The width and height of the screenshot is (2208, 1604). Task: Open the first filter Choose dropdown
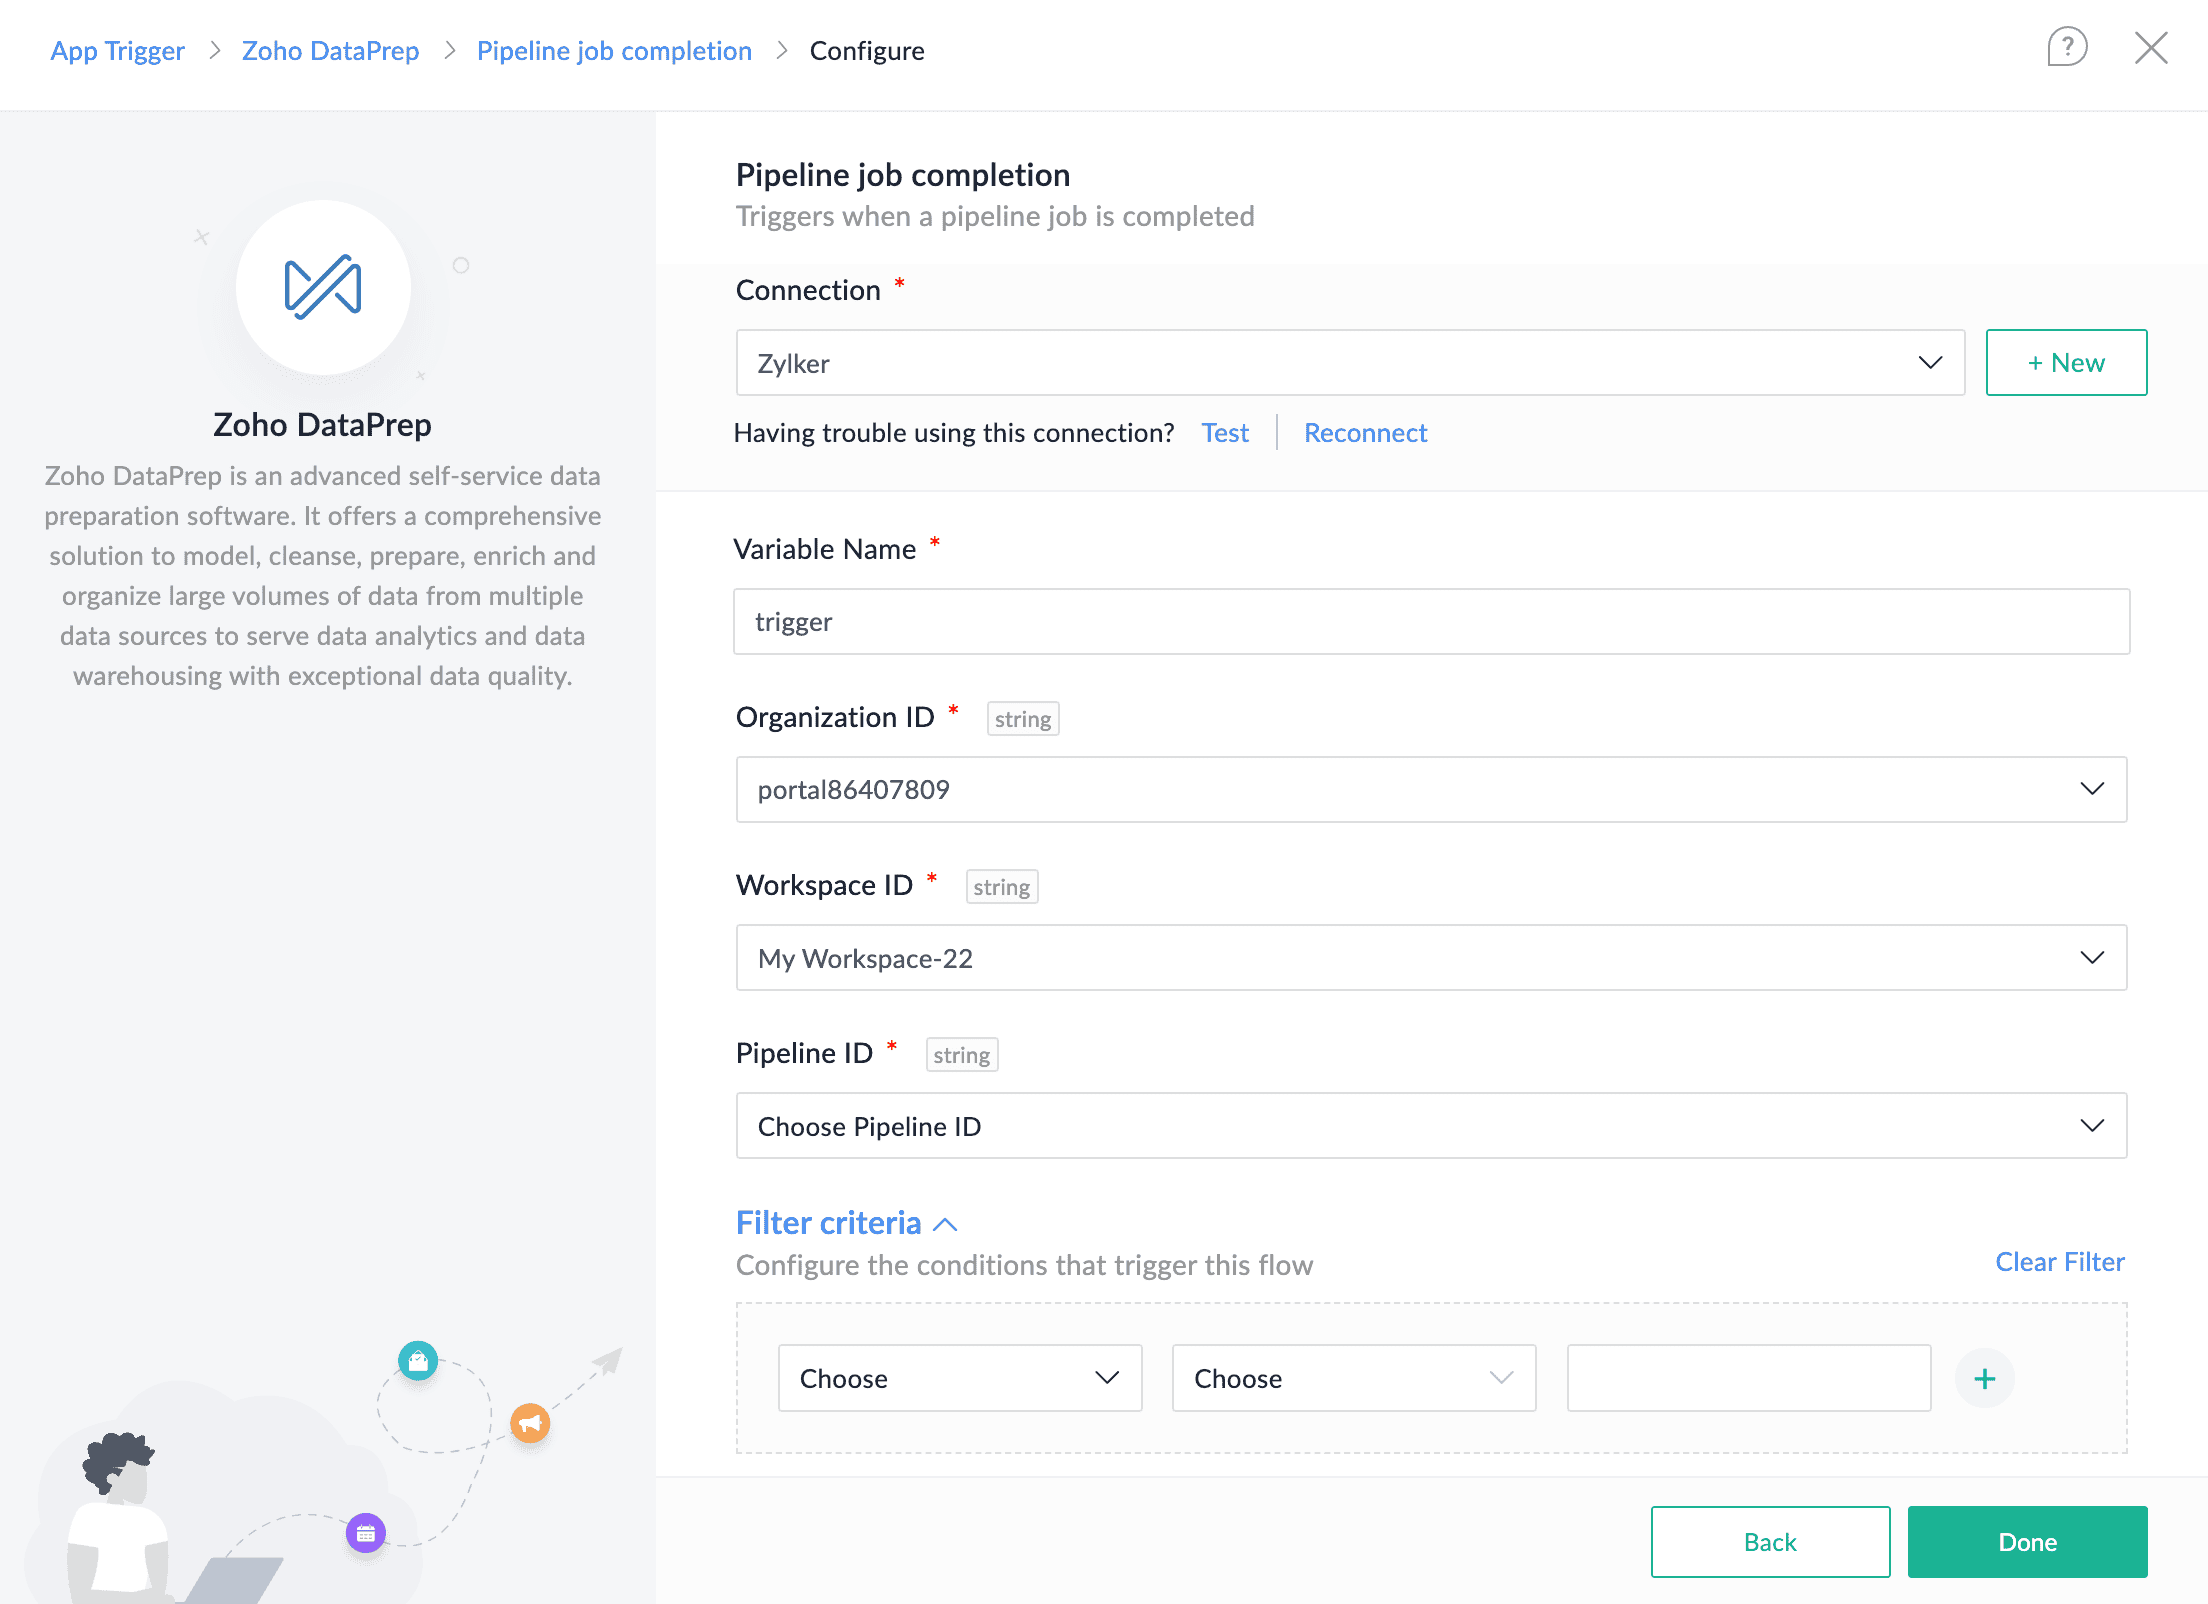[959, 1378]
